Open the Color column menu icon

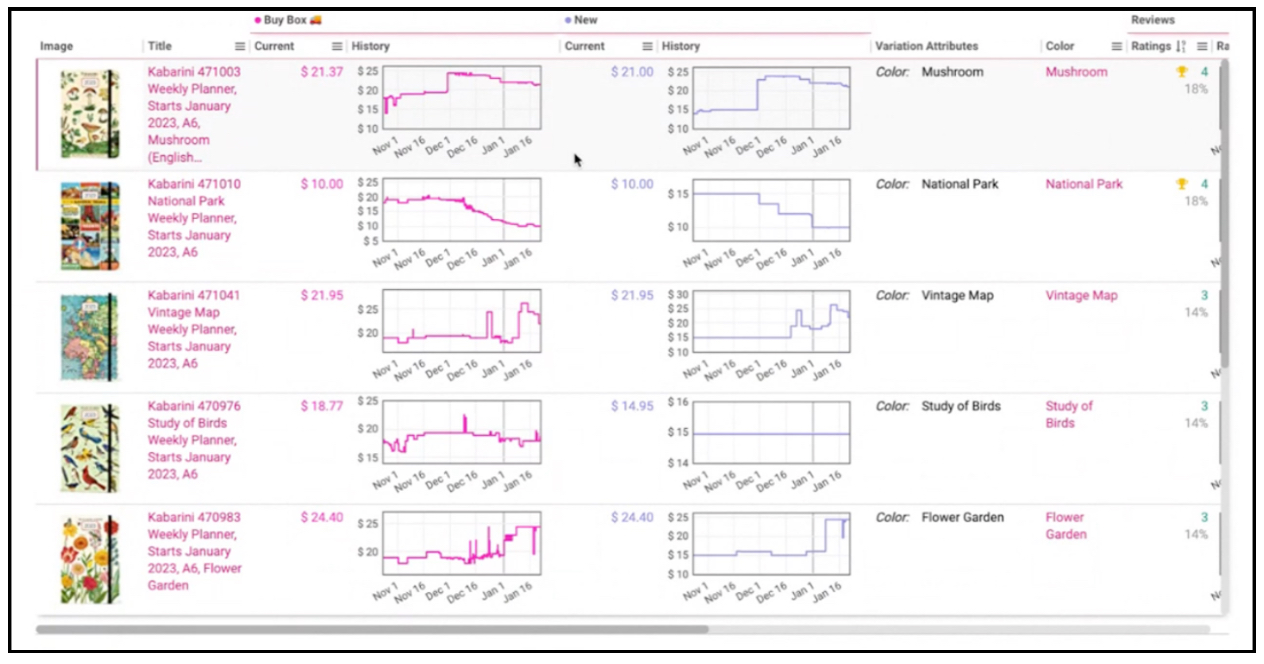(1117, 46)
